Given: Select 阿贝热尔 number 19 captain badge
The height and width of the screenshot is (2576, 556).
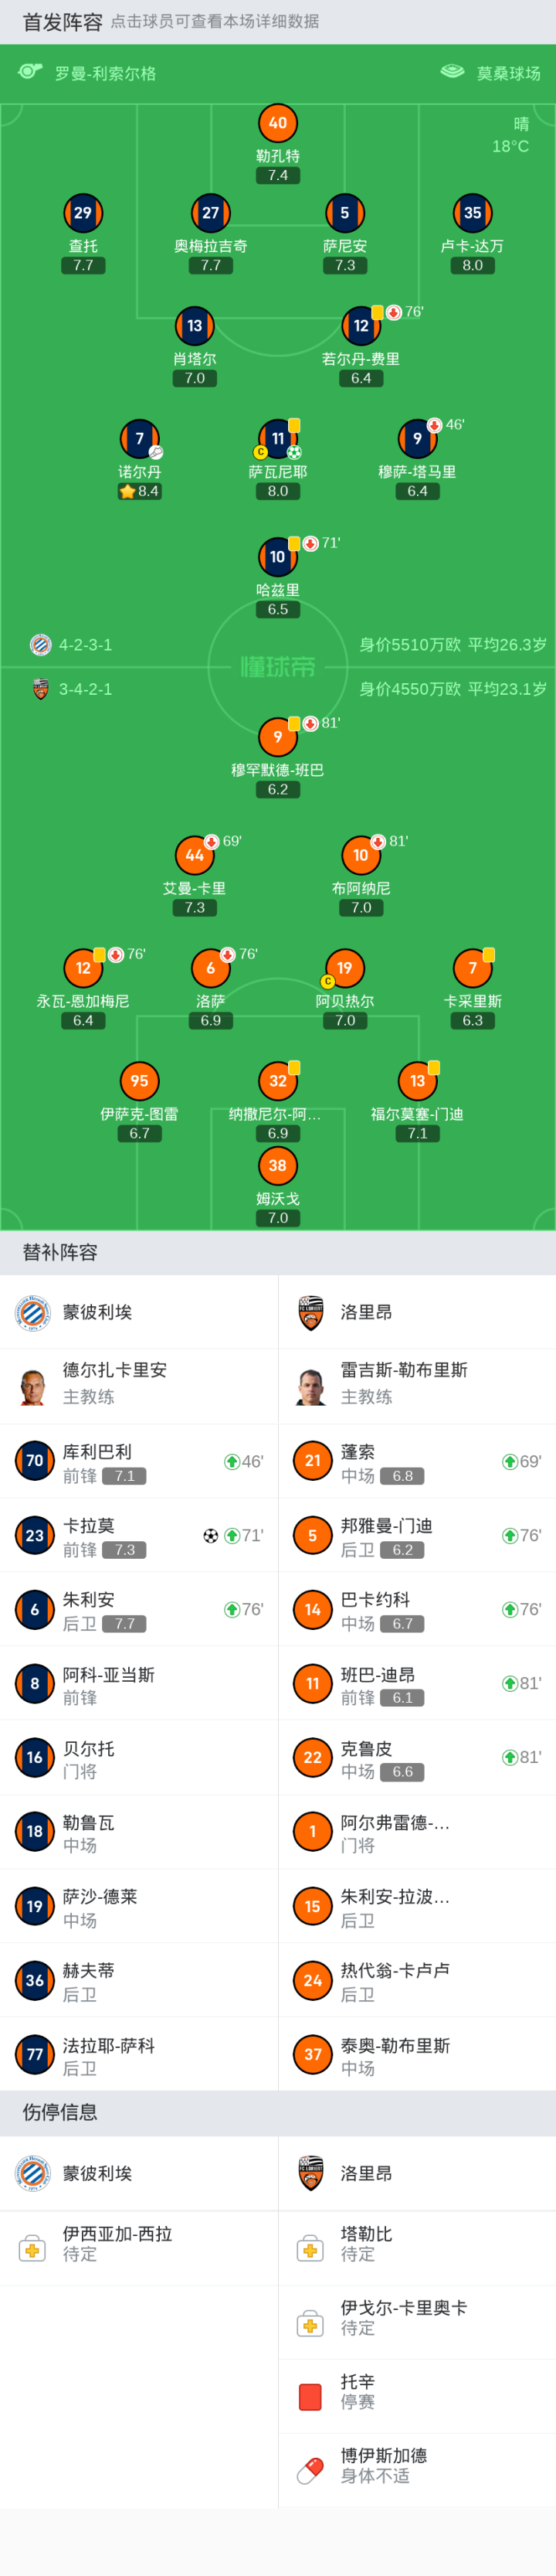Looking at the screenshot, I should tap(344, 968).
